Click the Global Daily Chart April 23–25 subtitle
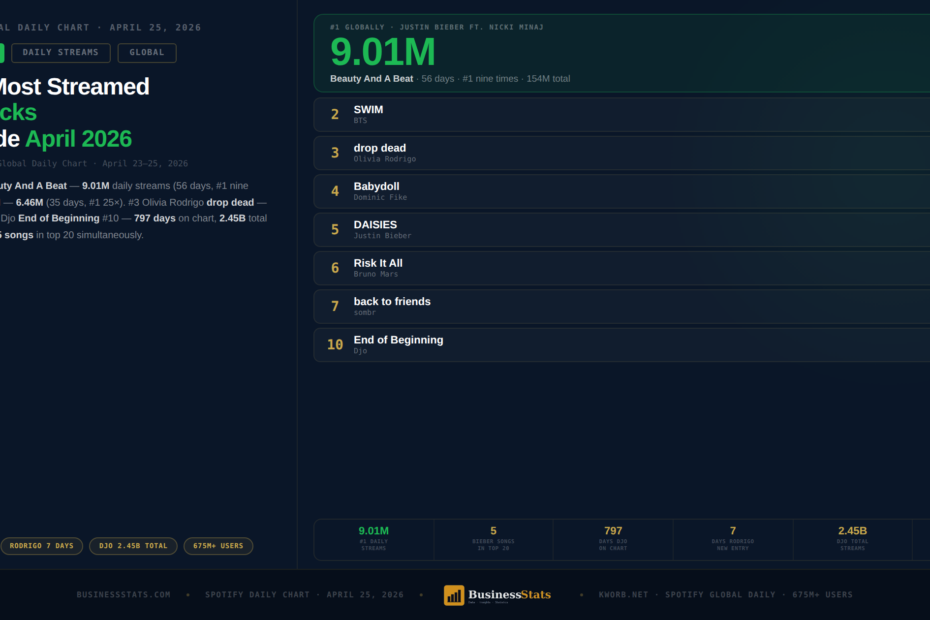The image size is (930, 620). (93, 163)
